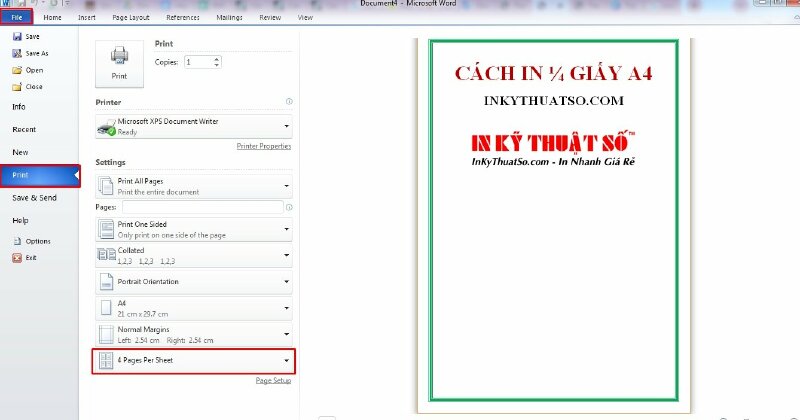The image size is (800, 420).
Task: Click the printer info icon
Action: [289, 102]
